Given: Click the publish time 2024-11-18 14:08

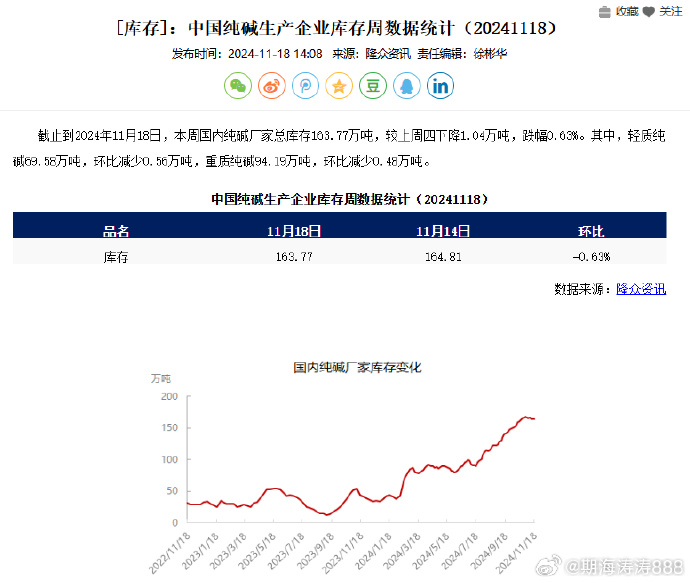Looking at the screenshot, I should (x=275, y=54).
